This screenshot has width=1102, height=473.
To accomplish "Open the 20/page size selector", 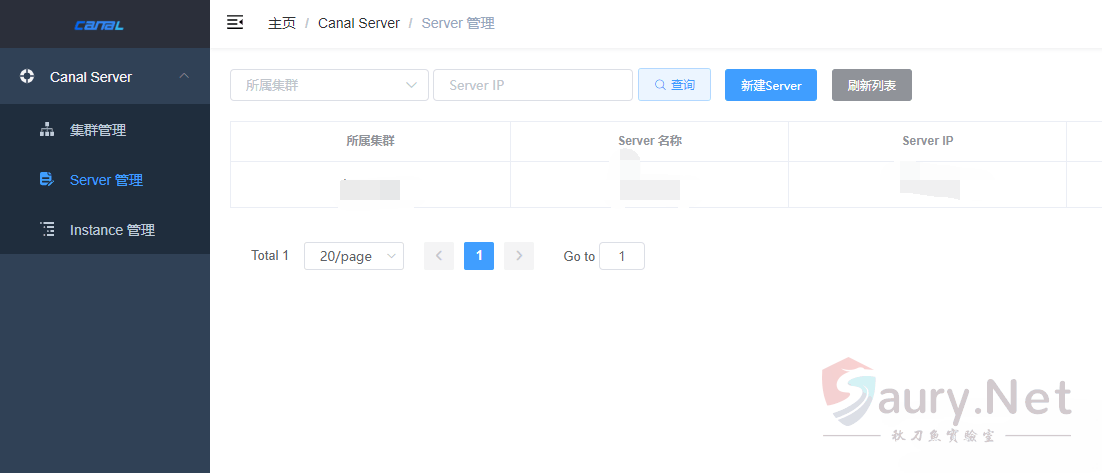I will coord(354,256).
